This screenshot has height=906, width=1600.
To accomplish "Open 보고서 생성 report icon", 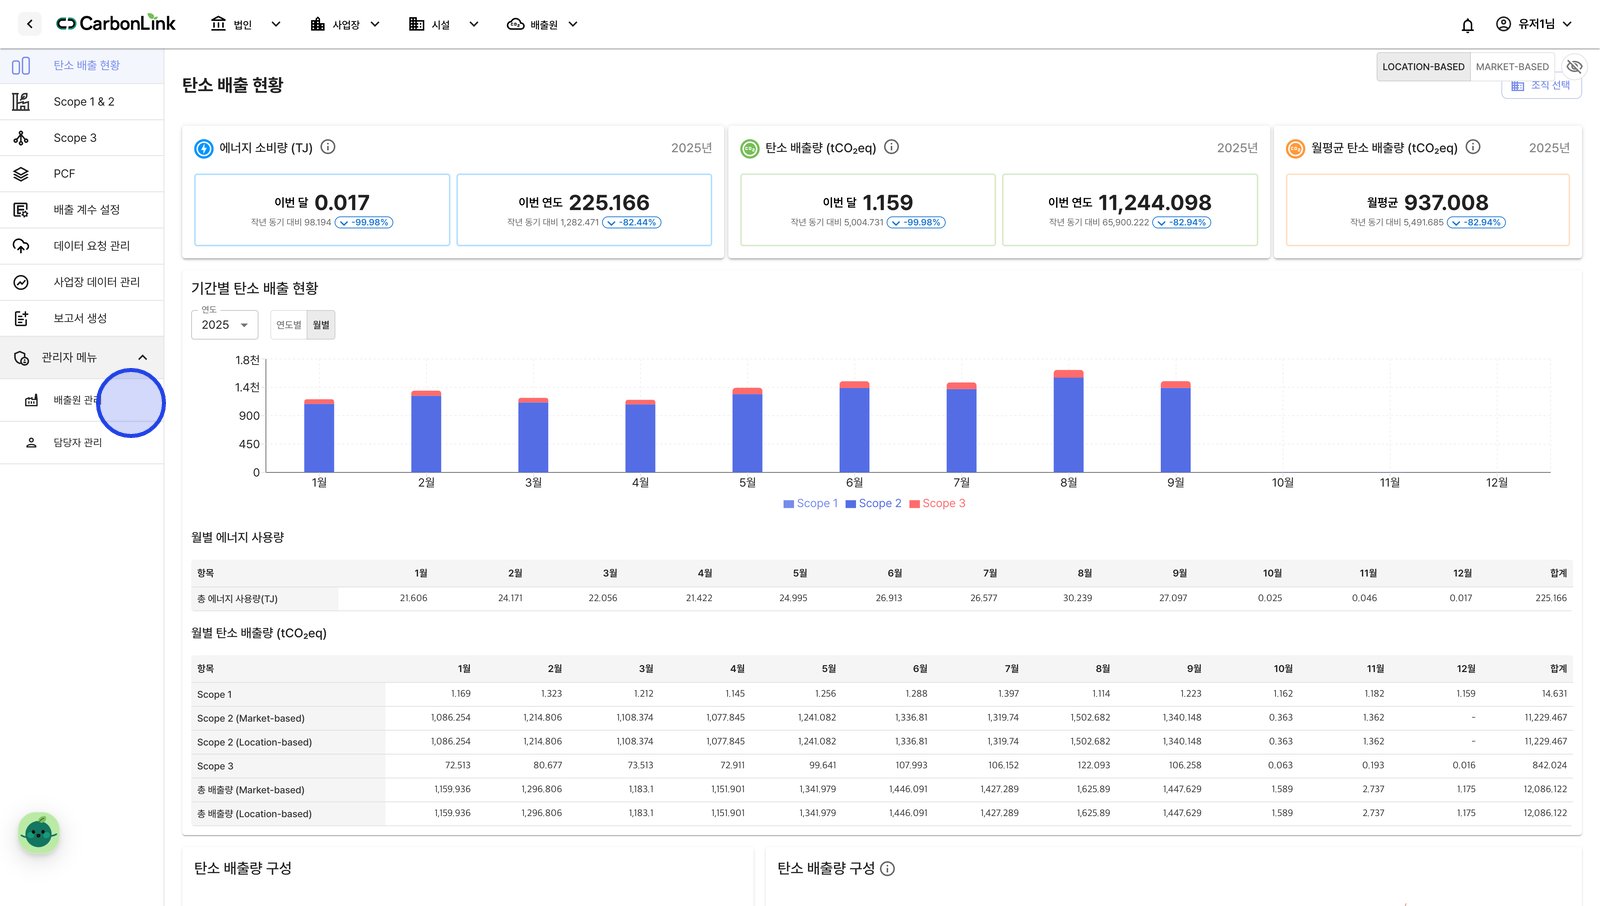I will pyautogui.click(x=21, y=318).
